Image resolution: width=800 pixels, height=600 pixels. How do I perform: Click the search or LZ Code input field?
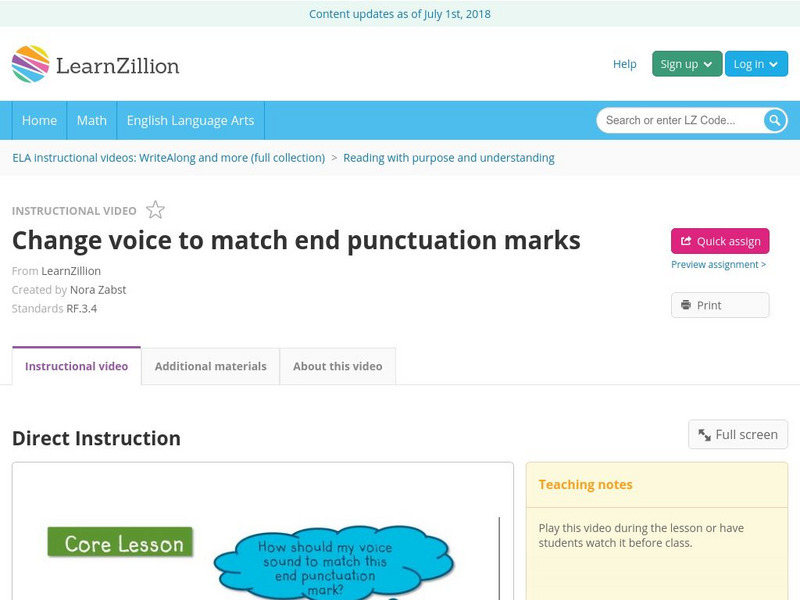(670, 120)
